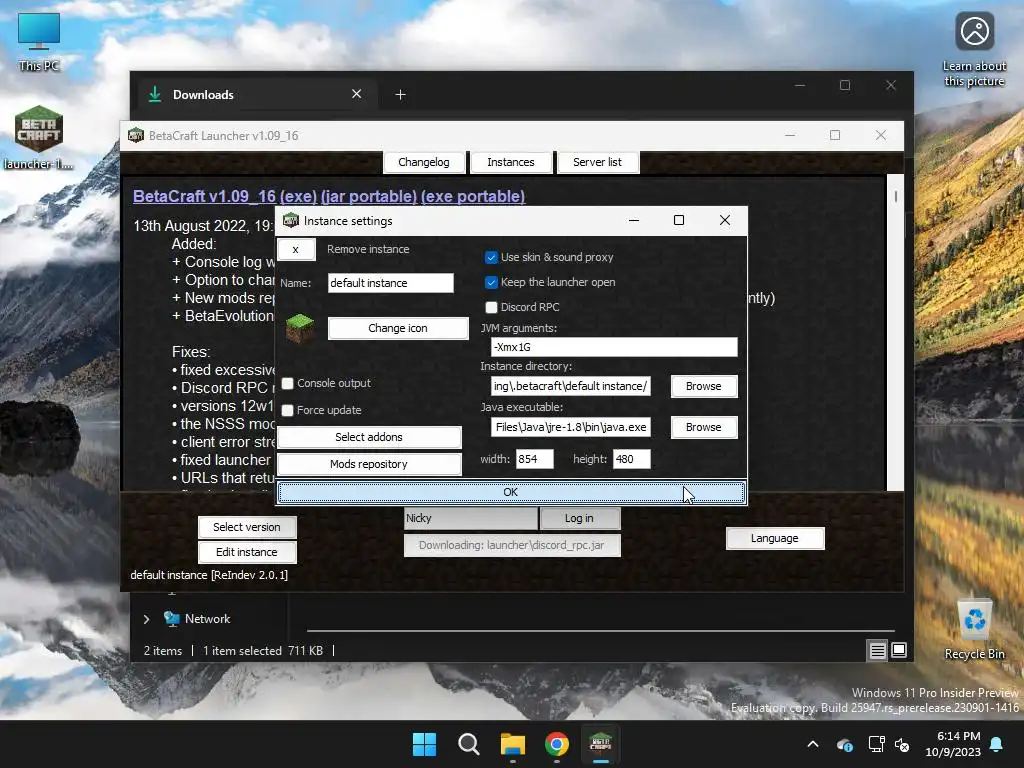Click Instance directory path field
Viewport: 1024px width, 768px height.
(x=571, y=386)
